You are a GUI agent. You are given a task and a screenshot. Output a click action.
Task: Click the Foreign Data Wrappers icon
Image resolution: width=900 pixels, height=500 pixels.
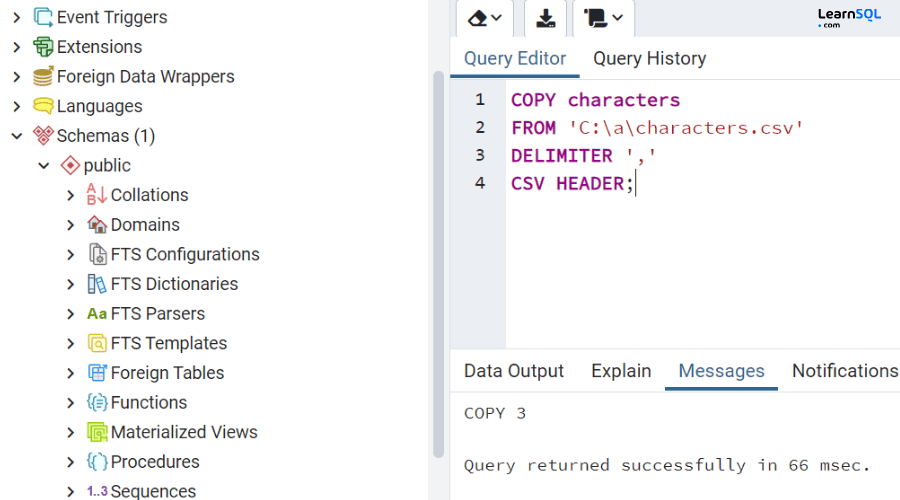[43, 77]
